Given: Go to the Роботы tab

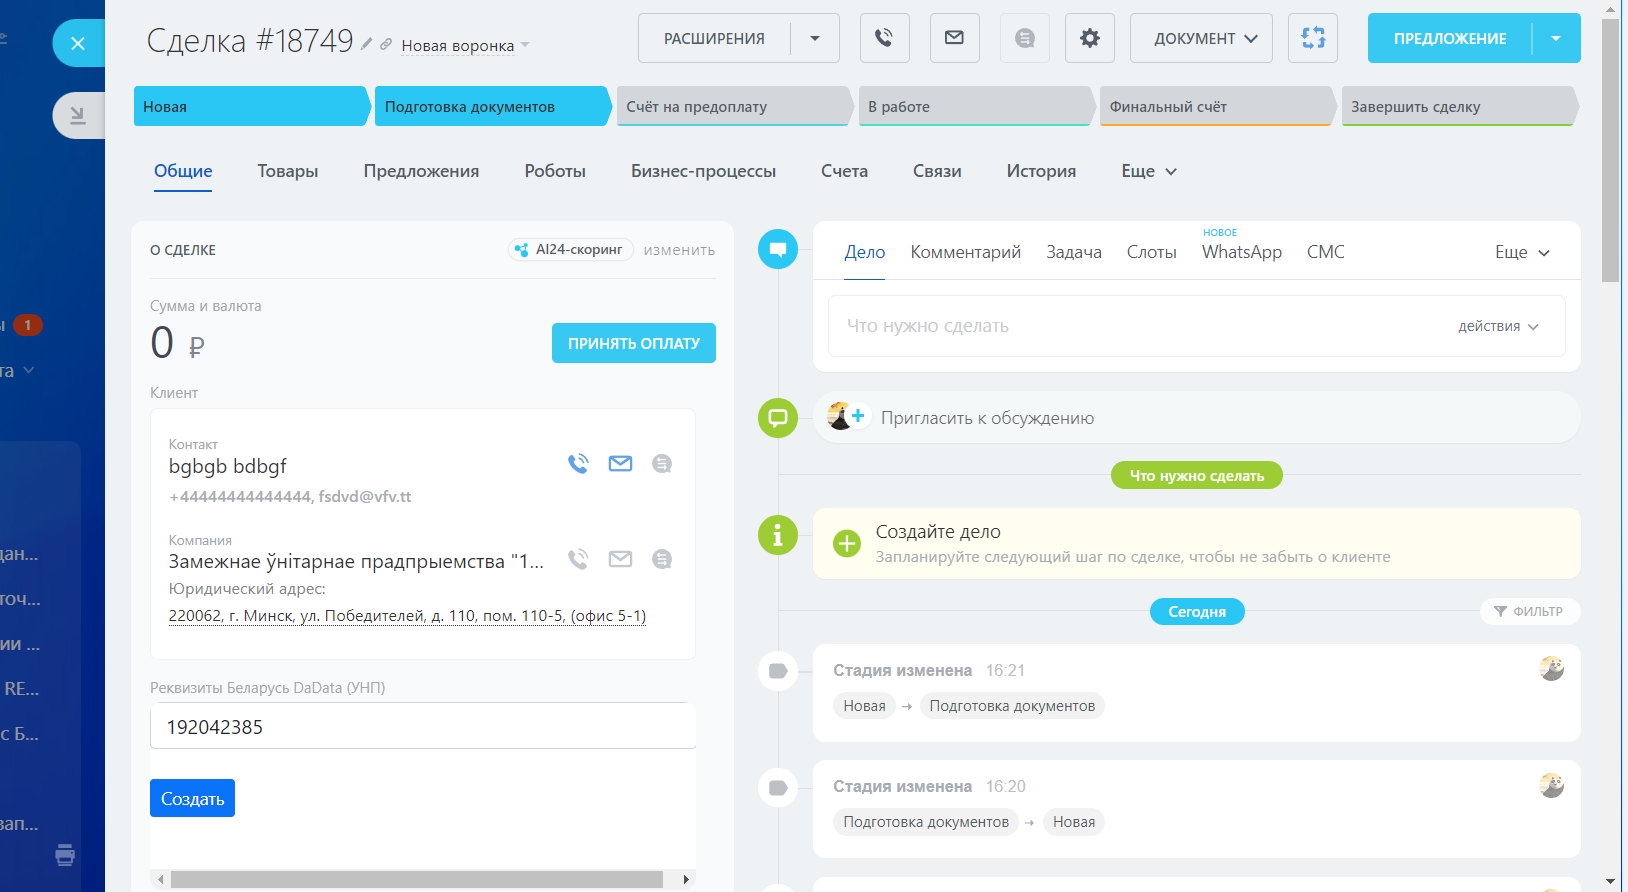Looking at the screenshot, I should (555, 171).
